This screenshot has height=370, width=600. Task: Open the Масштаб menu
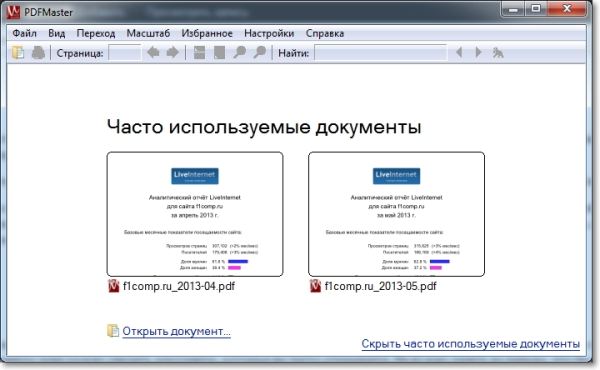coord(148,33)
